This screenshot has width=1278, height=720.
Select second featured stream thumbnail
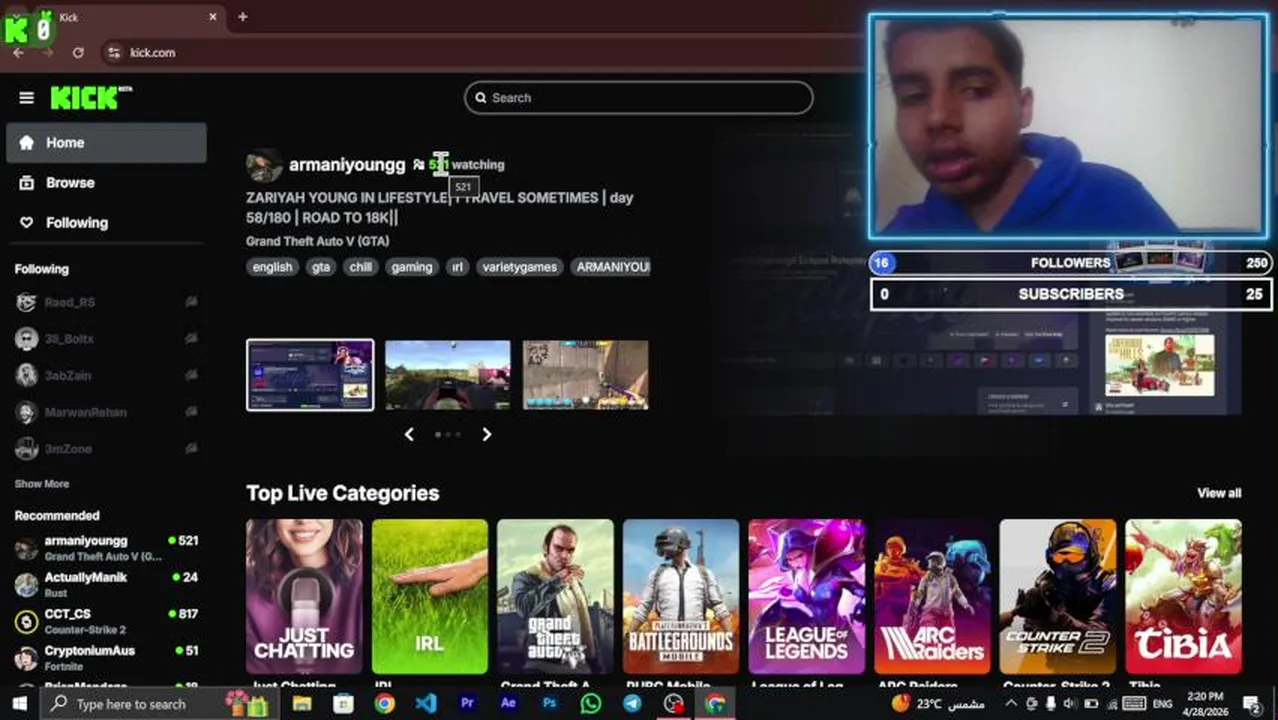pos(448,375)
